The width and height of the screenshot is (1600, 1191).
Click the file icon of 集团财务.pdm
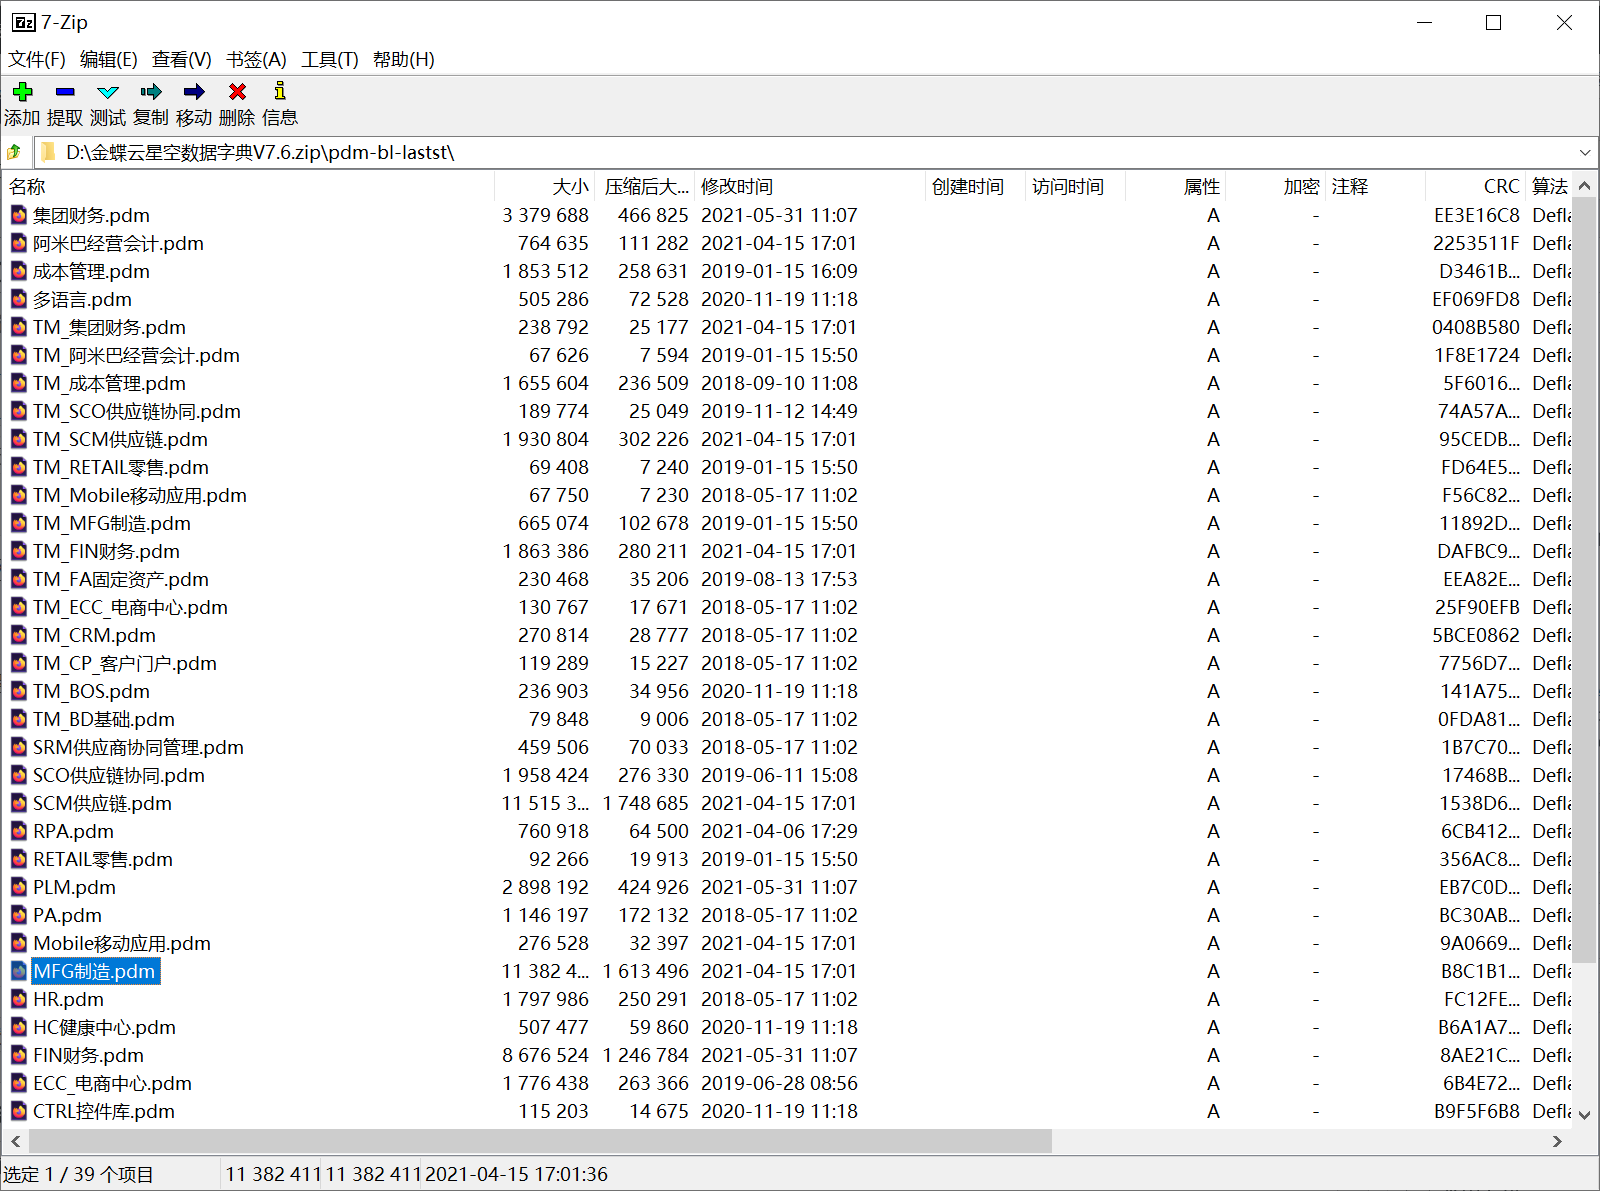tap(19, 215)
